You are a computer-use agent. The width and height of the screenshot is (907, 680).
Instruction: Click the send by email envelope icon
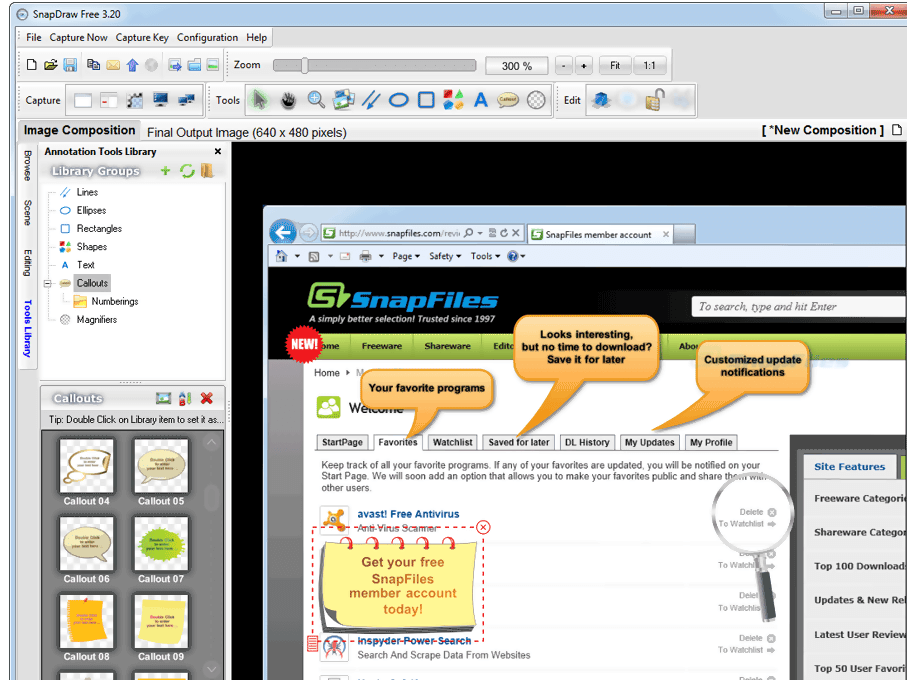pos(113,65)
